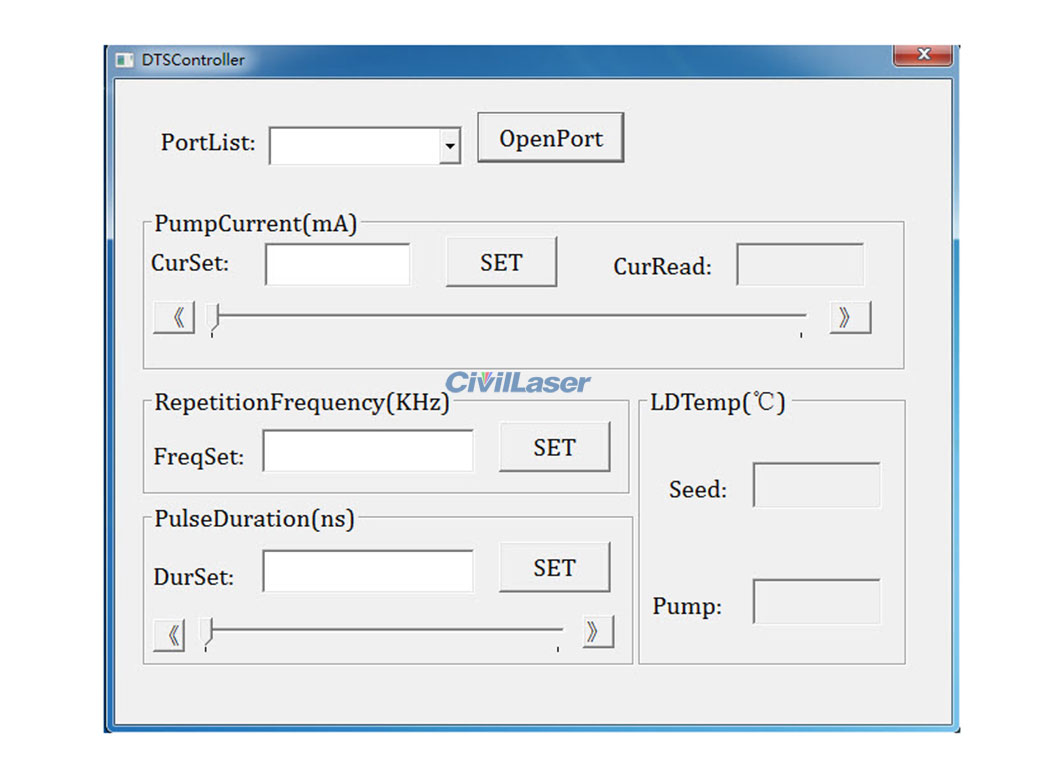The width and height of the screenshot is (1037, 765).
Task: Increase PulseDuration using the right arrow button
Action: pos(597,632)
